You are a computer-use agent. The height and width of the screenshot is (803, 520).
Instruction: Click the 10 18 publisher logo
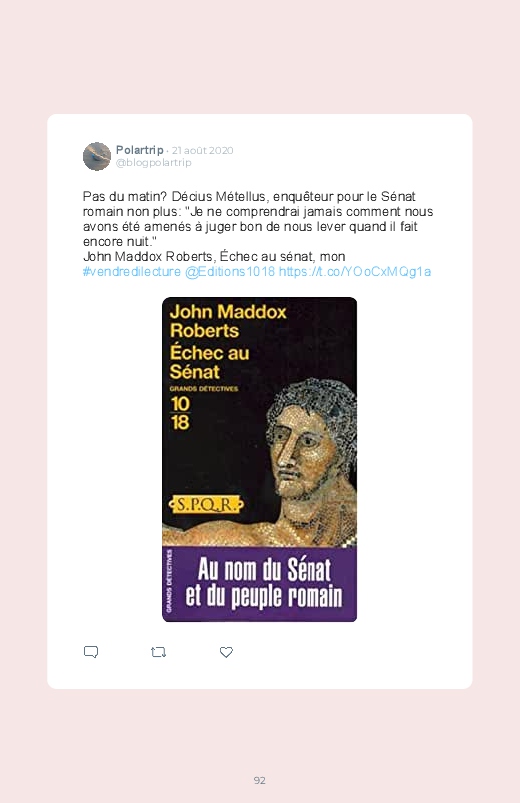click(180, 413)
